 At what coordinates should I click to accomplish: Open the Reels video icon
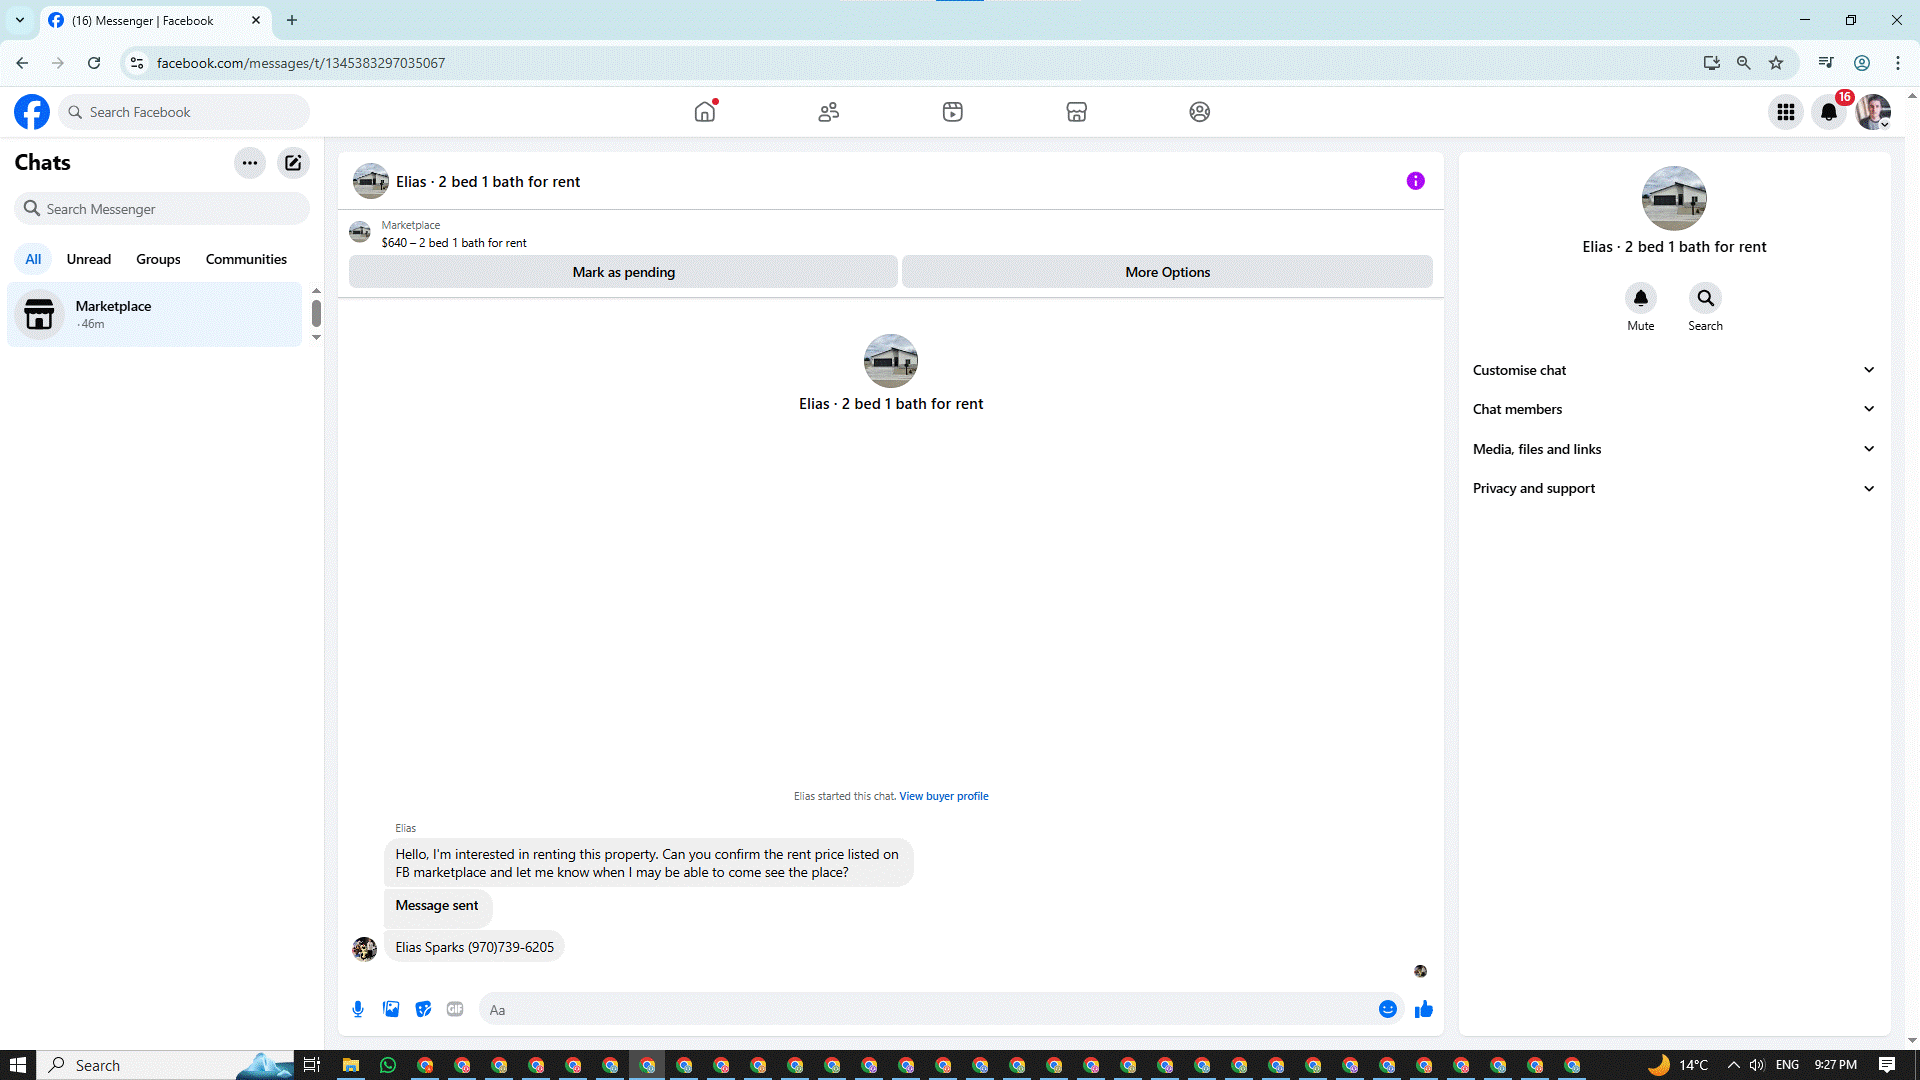pos(953,112)
